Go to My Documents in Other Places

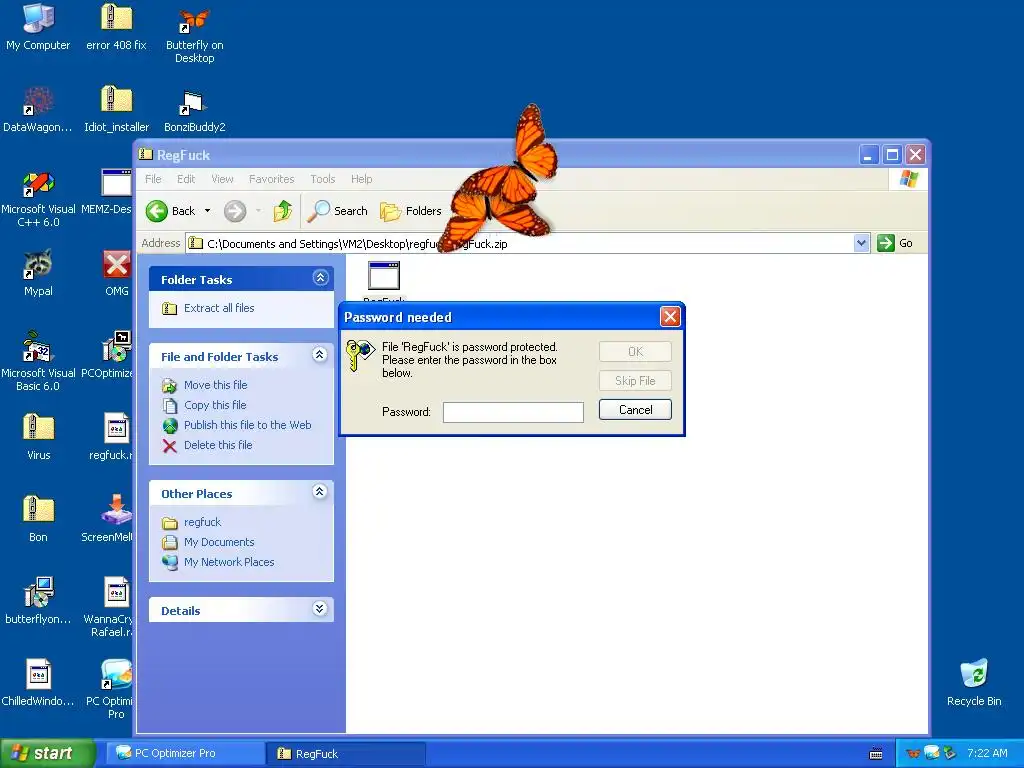click(x=219, y=542)
